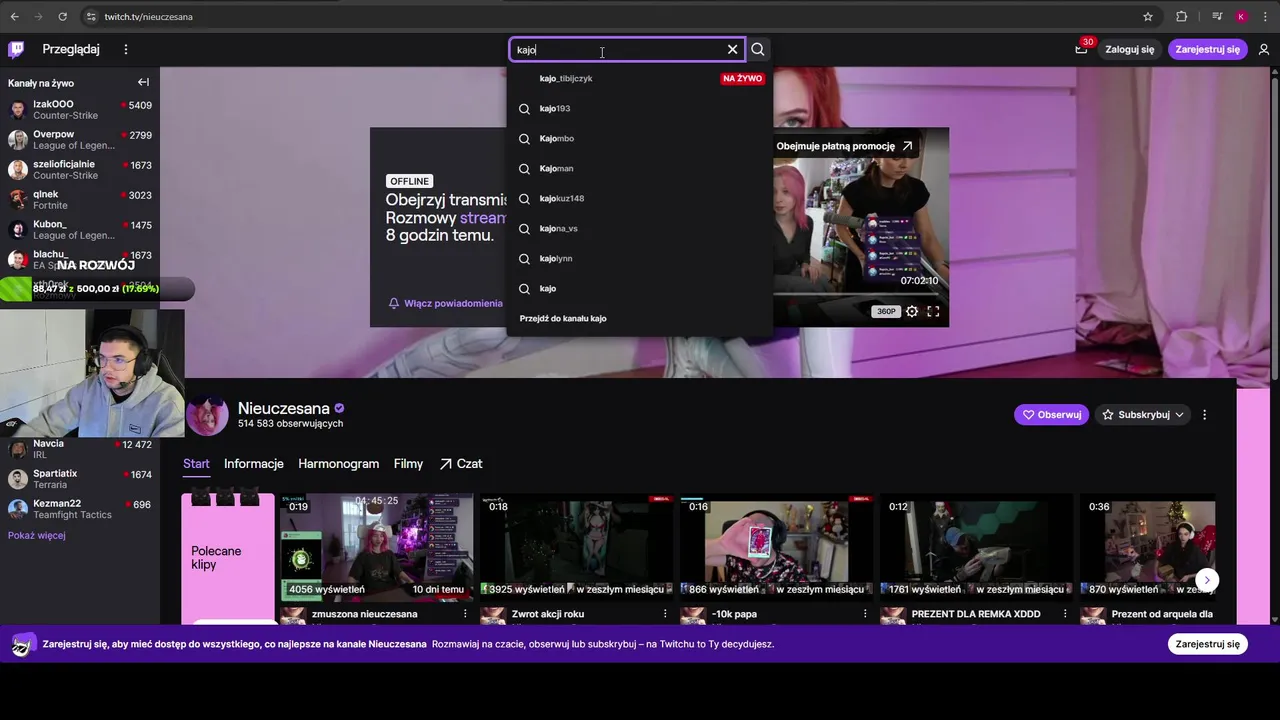
Task: Open options for the zmuszona nieuczesana clip
Action: [x=465, y=614]
